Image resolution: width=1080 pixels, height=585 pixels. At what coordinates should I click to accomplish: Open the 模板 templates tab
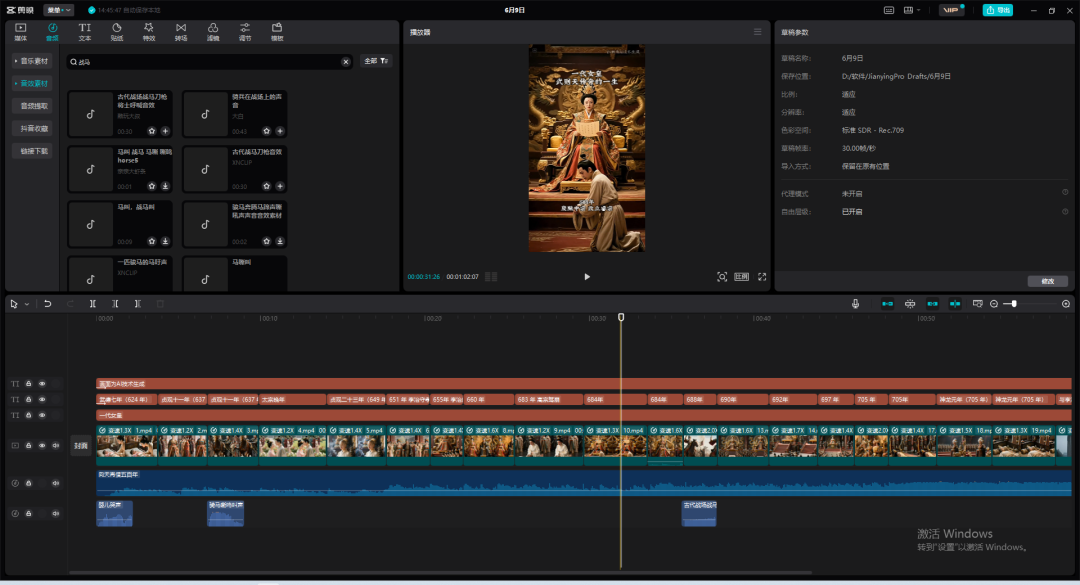pos(277,32)
